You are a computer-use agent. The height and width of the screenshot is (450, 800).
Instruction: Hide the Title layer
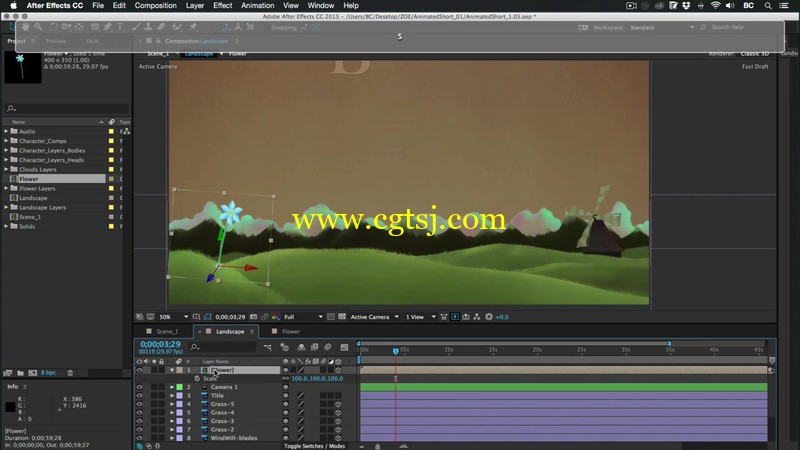tap(139, 395)
